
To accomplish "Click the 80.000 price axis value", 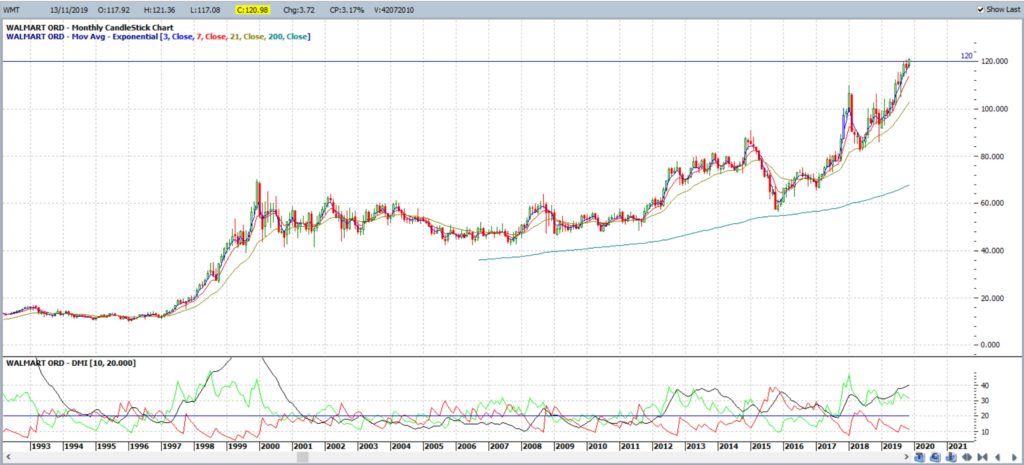I will pos(995,156).
